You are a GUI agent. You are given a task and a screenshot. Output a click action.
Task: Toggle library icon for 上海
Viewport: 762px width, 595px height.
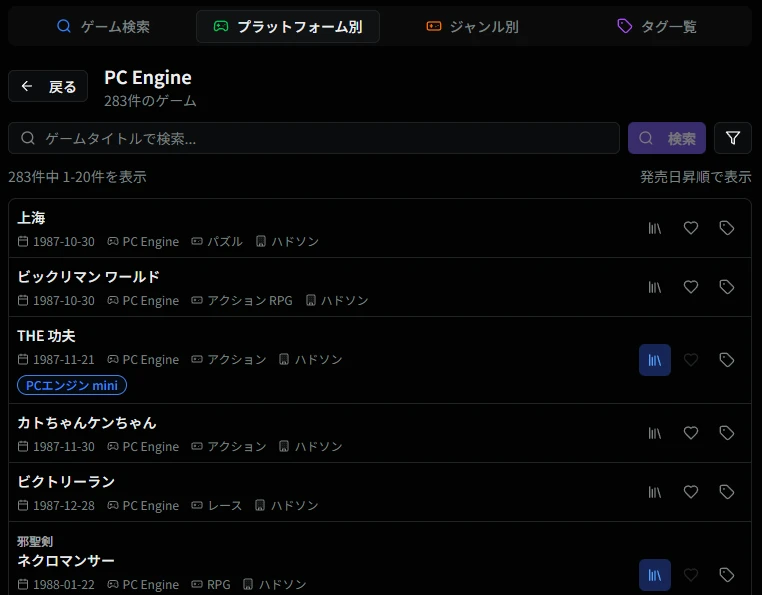[655, 228]
